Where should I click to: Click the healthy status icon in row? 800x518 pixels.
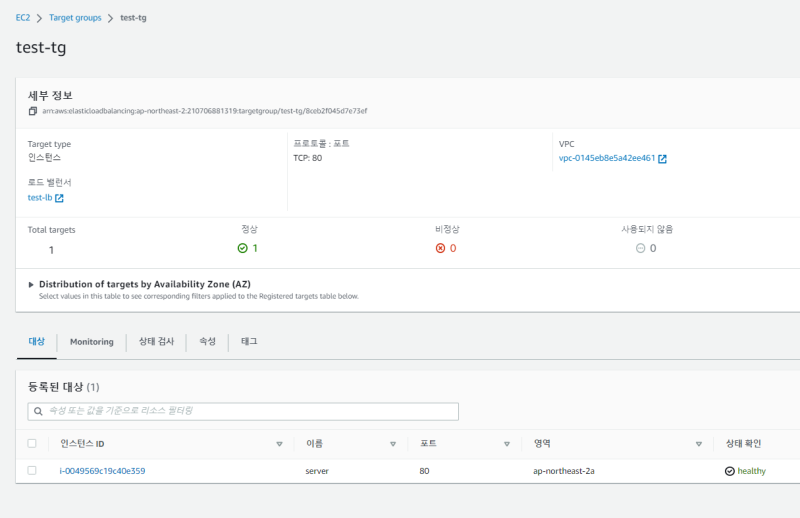click(730, 471)
